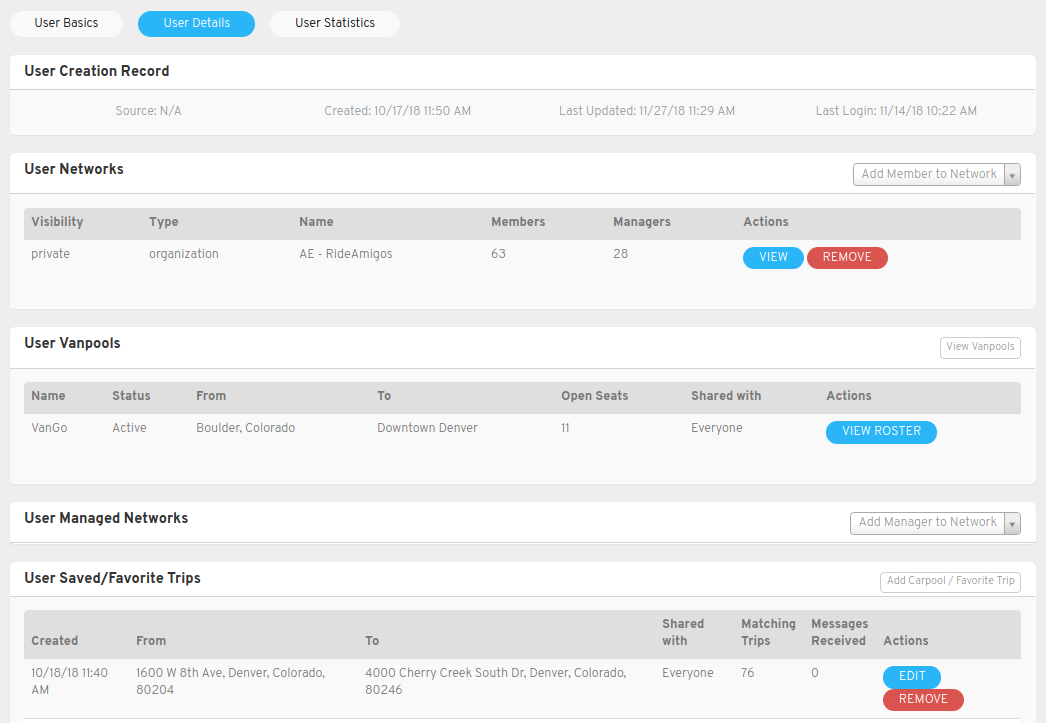Click the 'private' visibility cell
The image size is (1046, 723).
[x=51, y=254]
